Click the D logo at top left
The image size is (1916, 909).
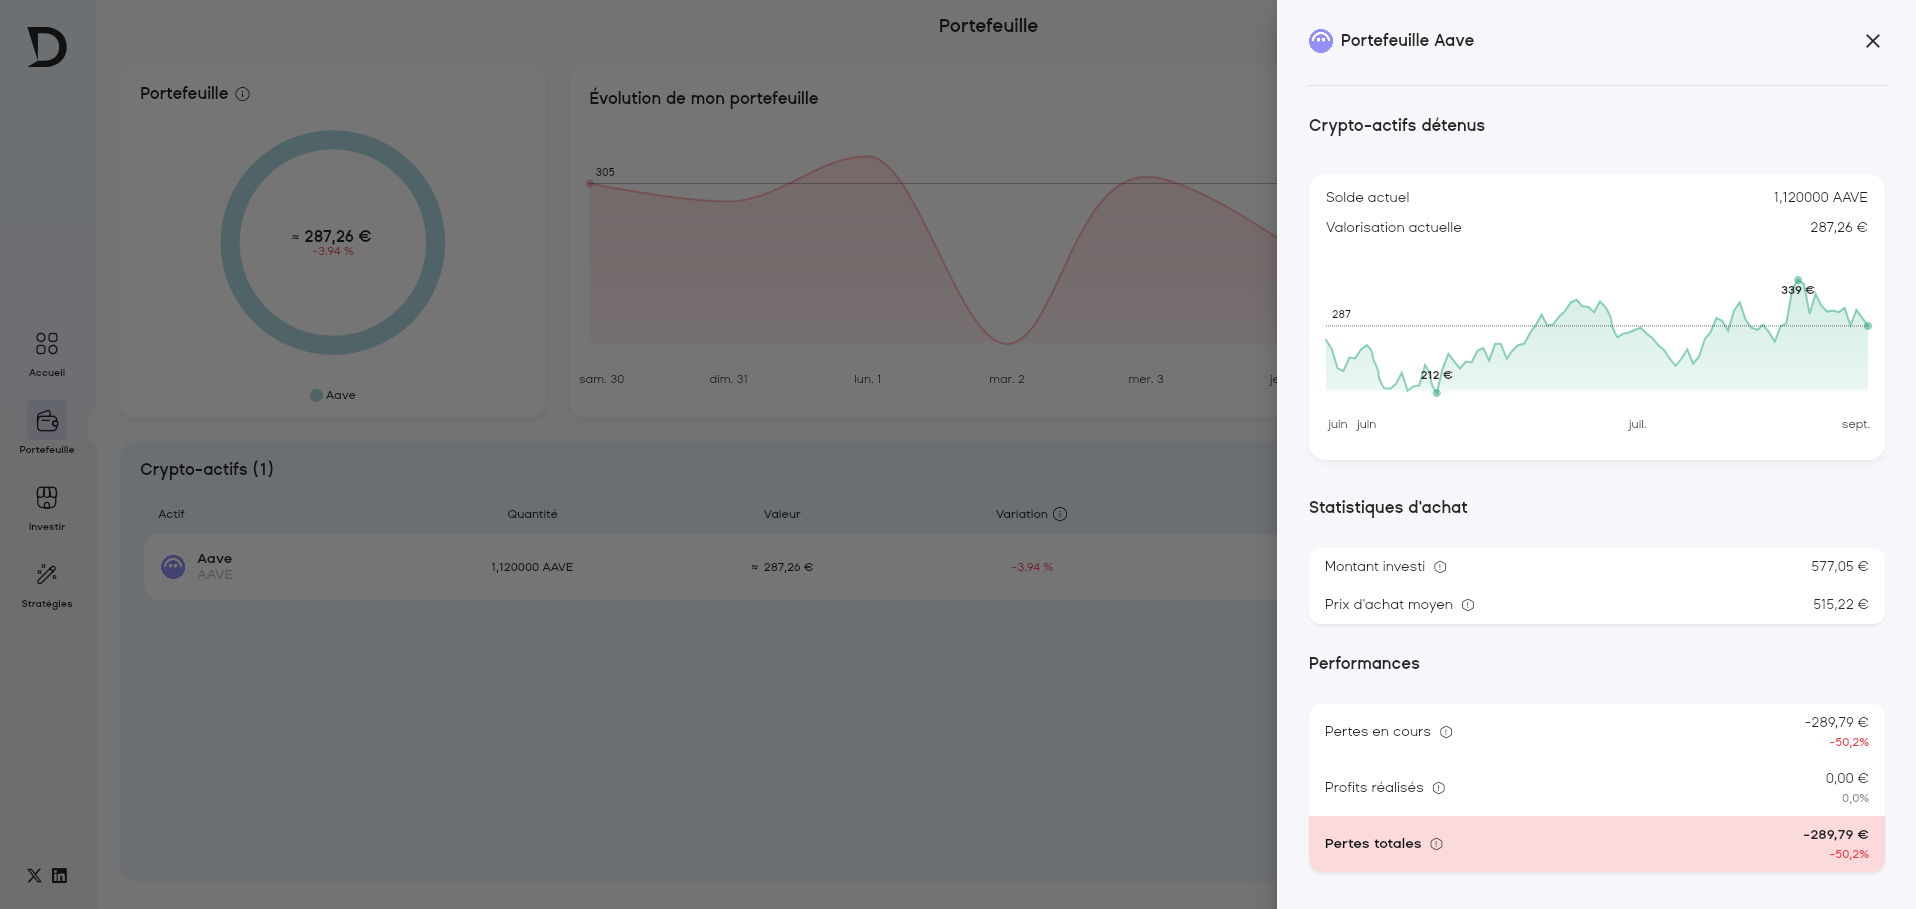click(47, 47)
